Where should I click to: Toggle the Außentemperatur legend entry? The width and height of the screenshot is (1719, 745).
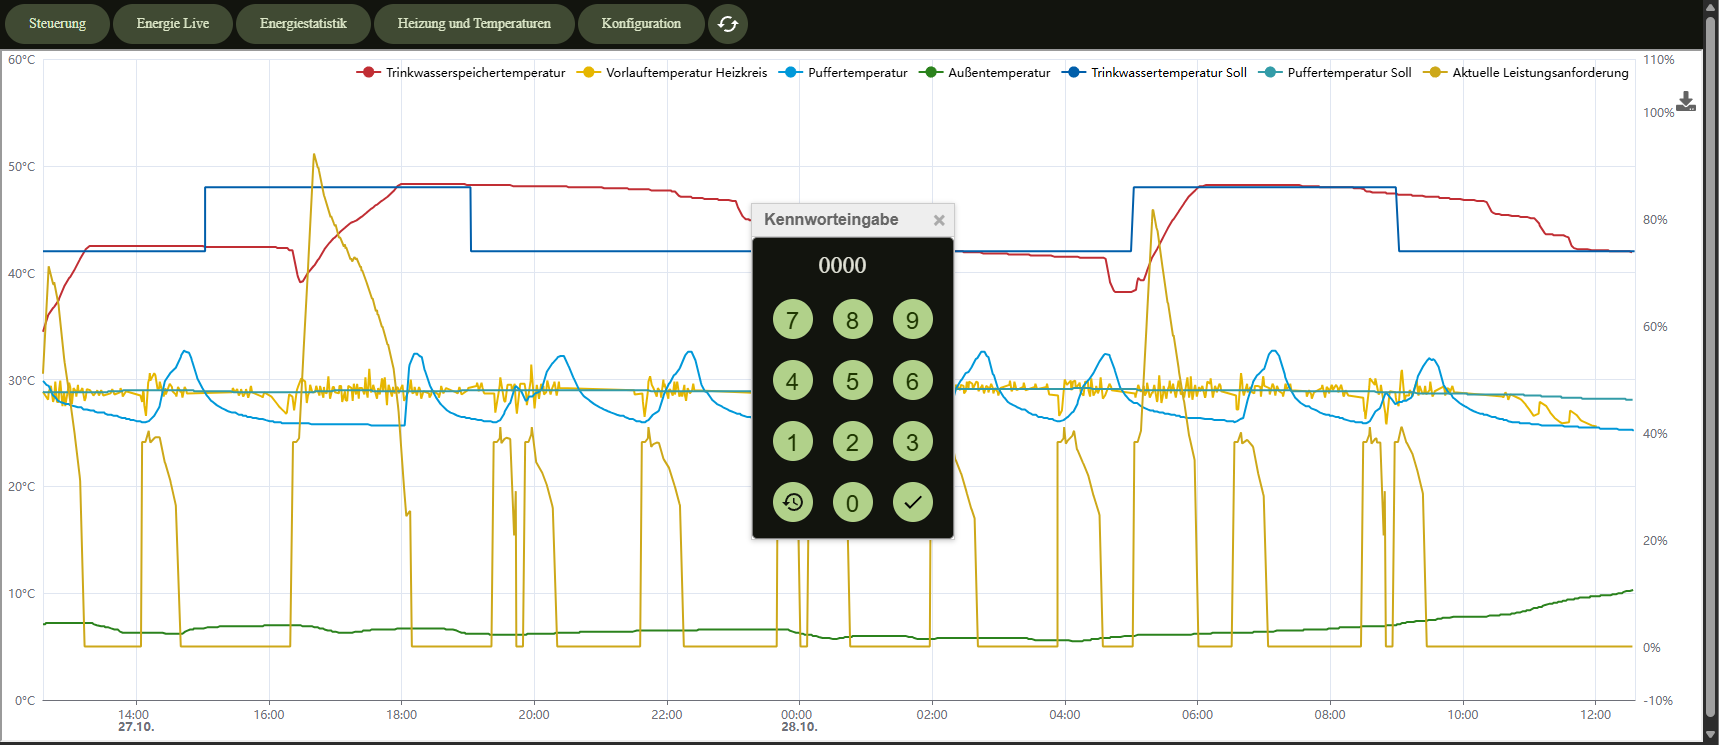[x=984, y=72]
